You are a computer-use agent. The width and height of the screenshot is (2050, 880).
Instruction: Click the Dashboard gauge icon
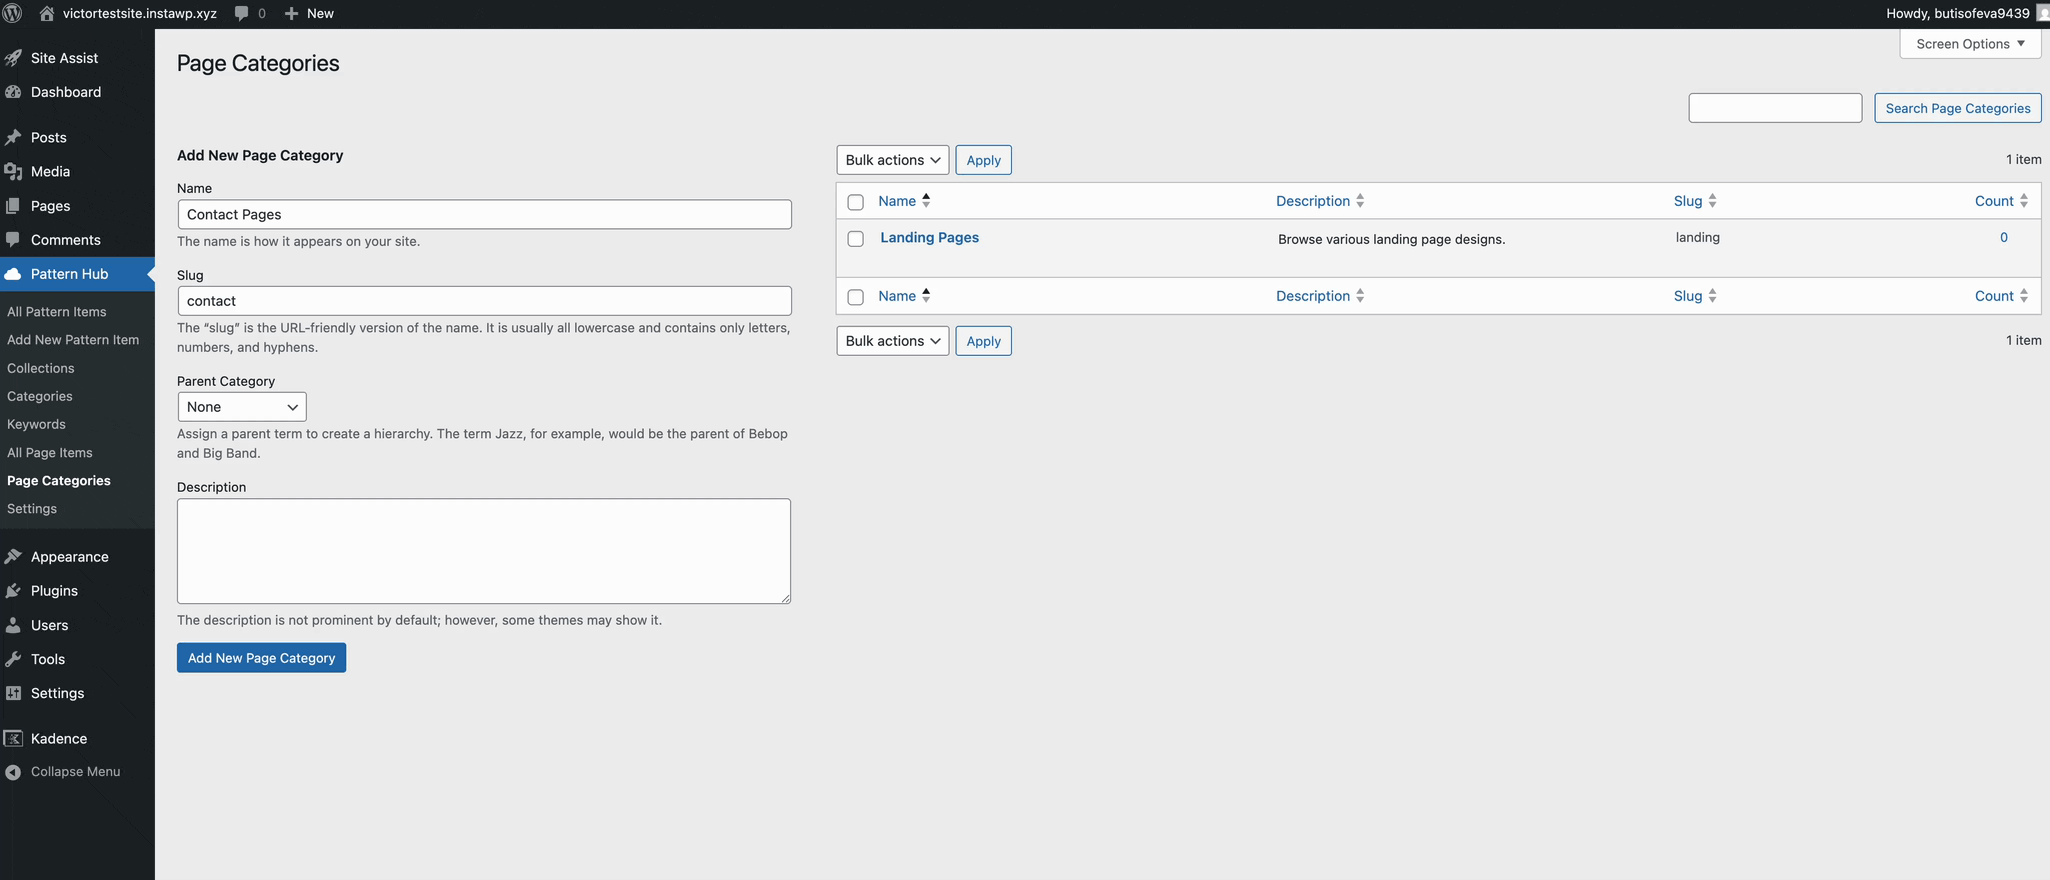point(13,92)
